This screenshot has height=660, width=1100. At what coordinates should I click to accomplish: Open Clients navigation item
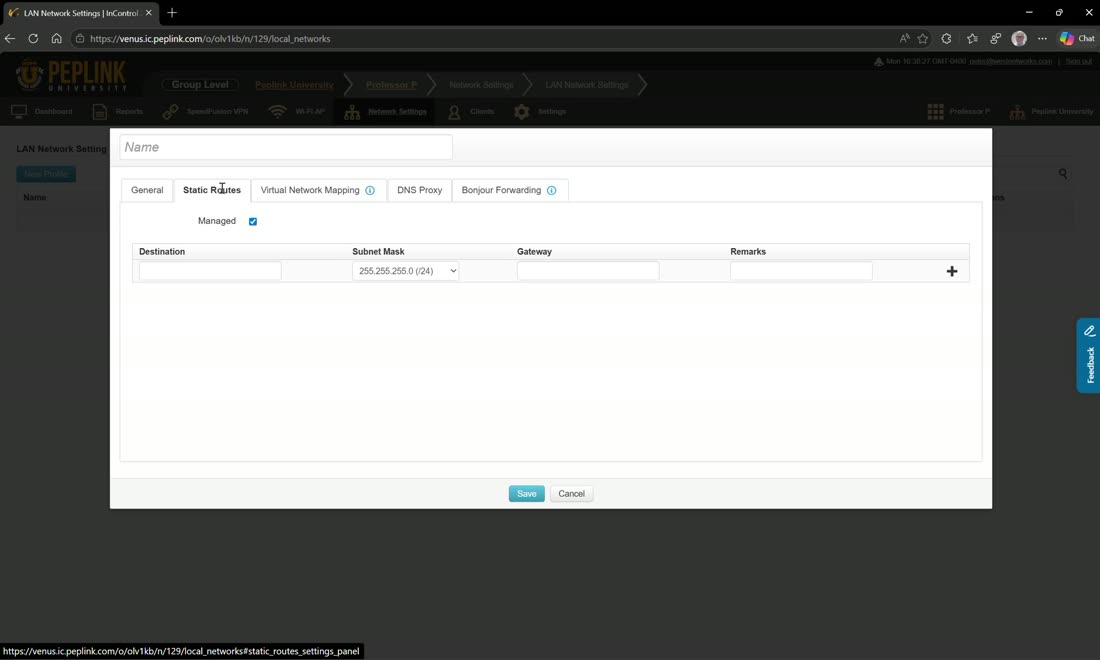tap(471, 112)
